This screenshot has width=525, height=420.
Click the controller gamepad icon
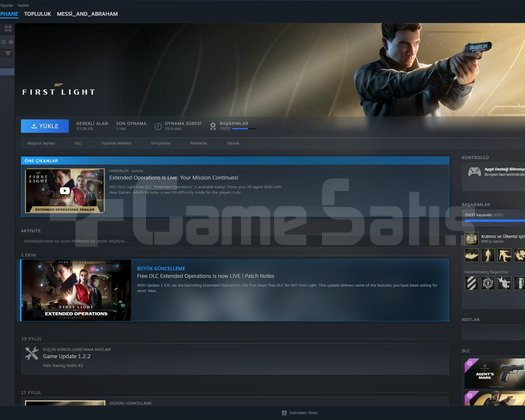(x=474, y=172)
